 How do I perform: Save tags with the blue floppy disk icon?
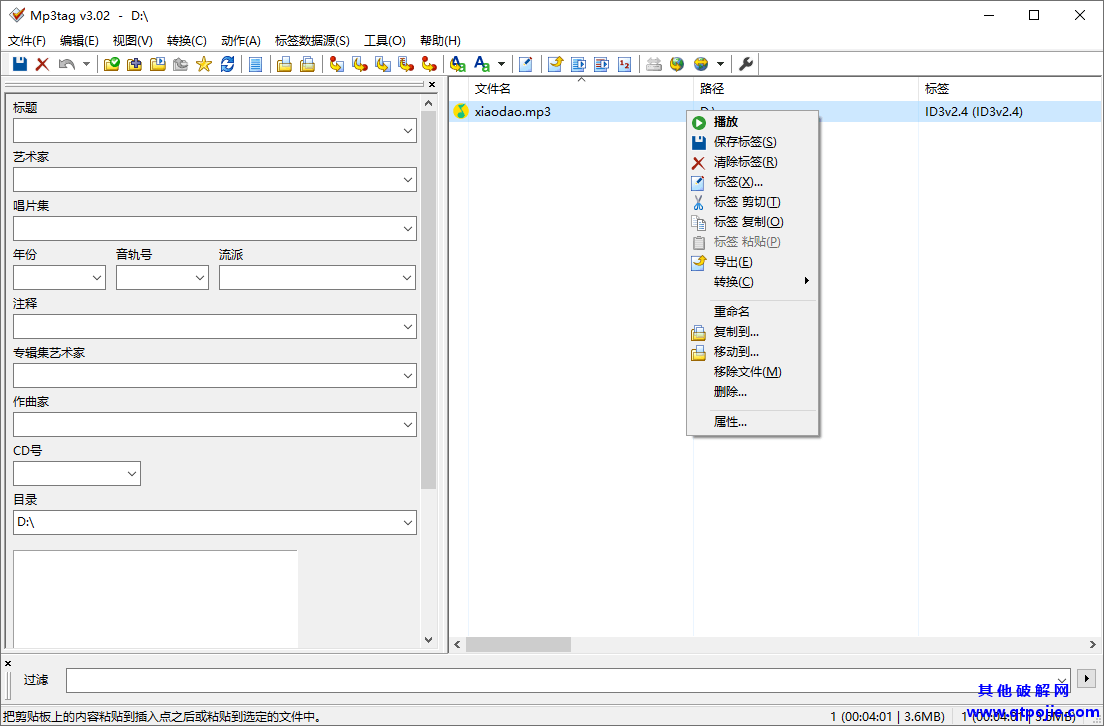click(20, 64)
